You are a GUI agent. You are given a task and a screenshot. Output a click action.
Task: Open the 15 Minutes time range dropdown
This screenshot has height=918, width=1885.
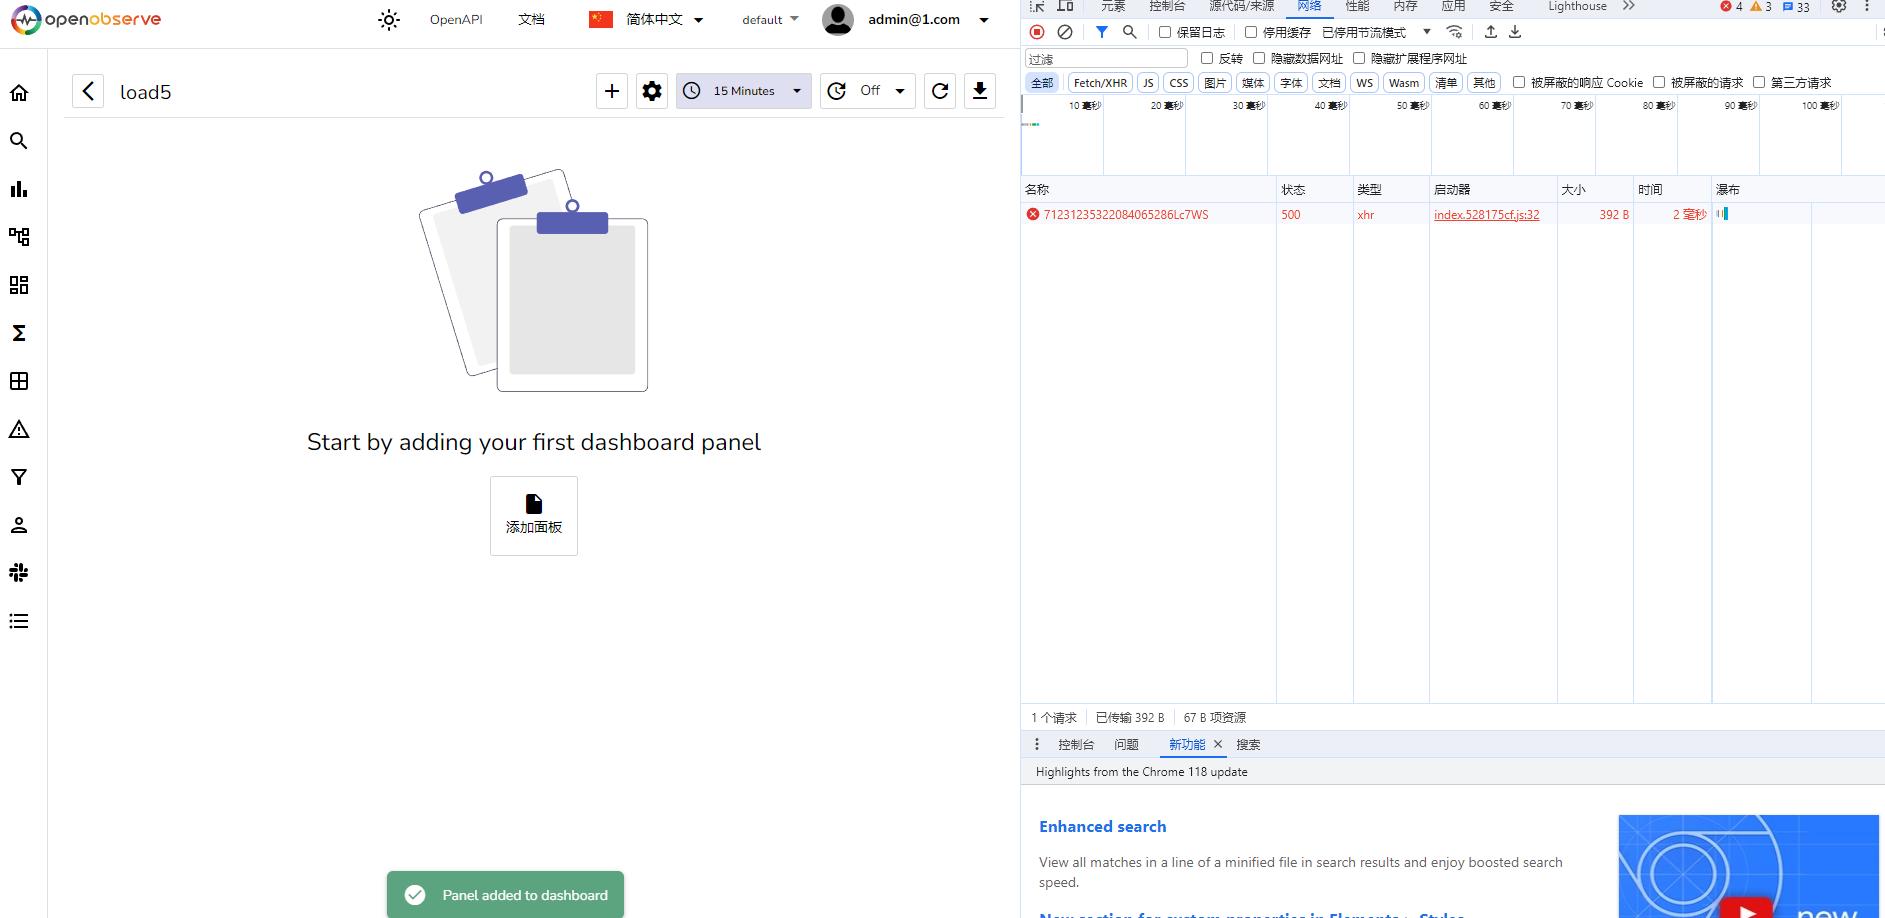pos(743,91)
